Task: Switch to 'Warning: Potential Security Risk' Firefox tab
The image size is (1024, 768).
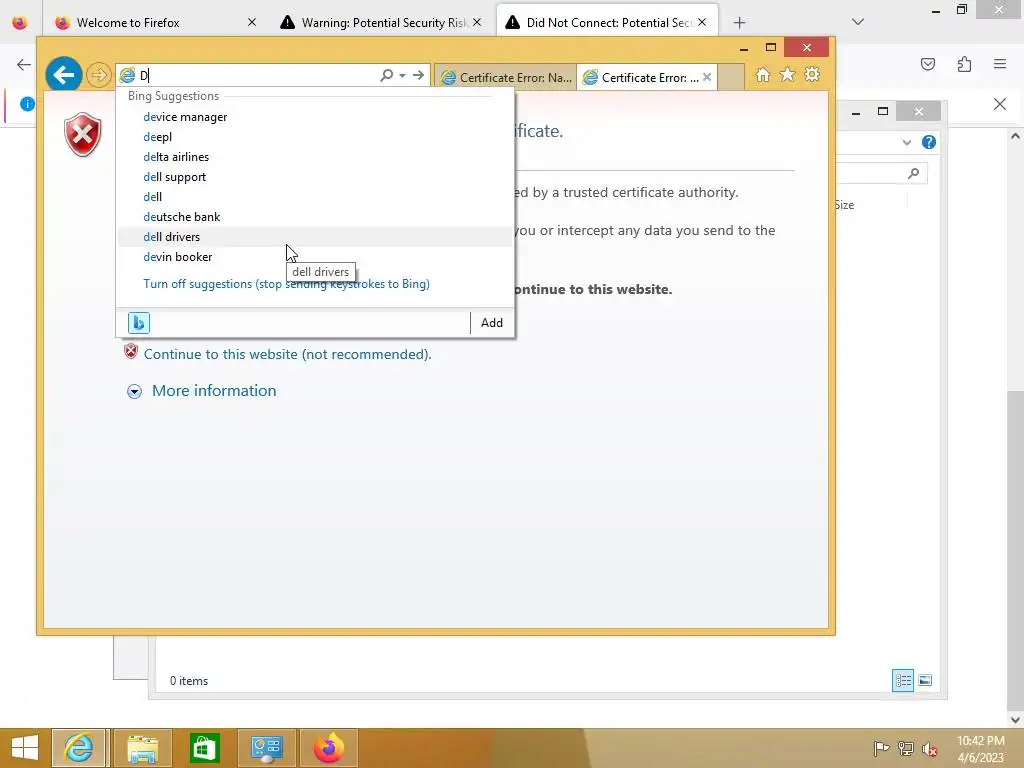Action: point(383,23)
